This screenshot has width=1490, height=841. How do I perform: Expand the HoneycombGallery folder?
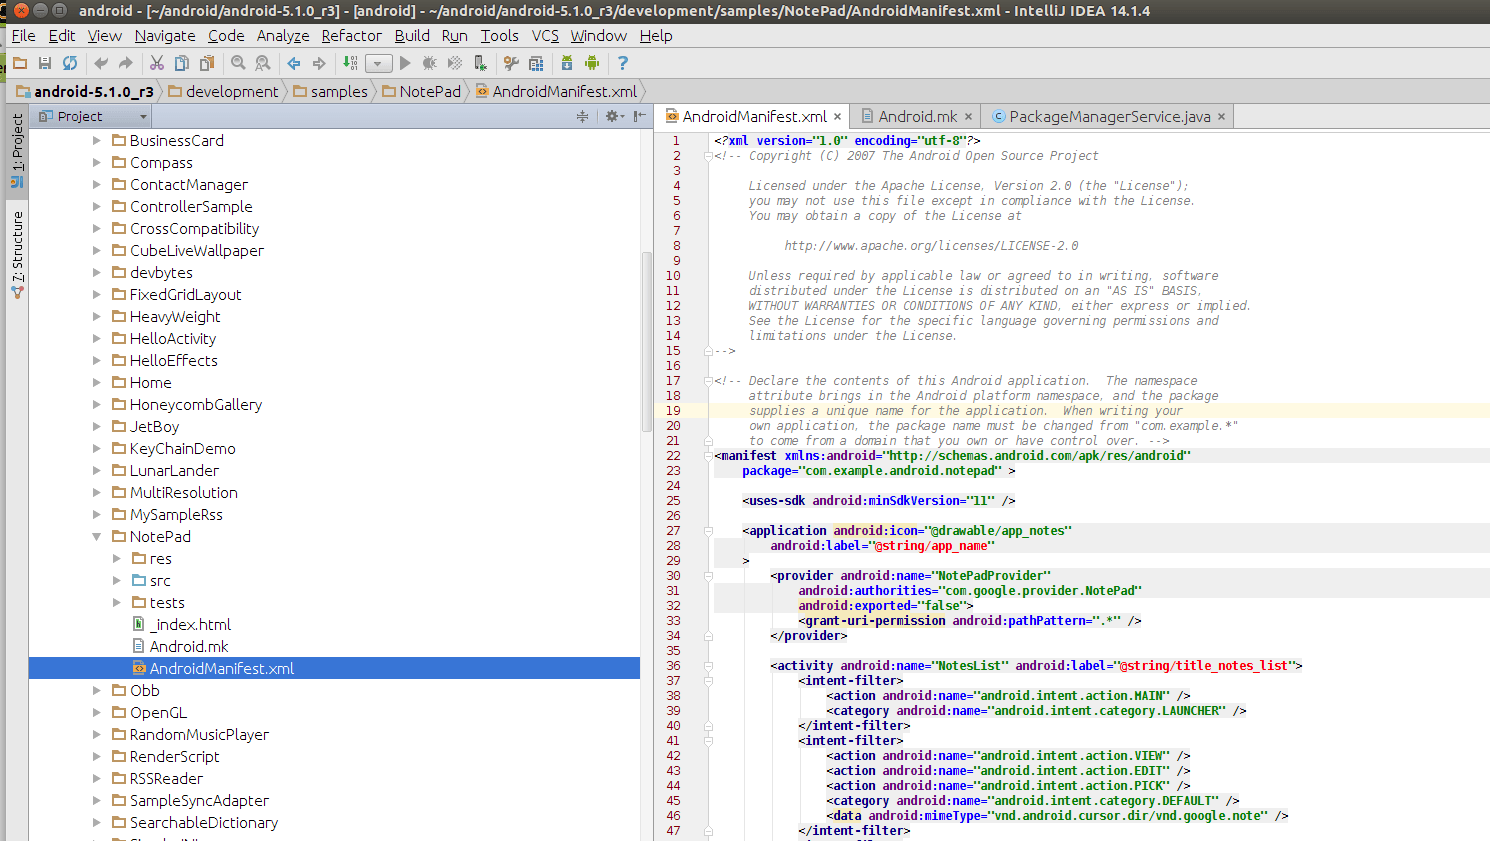(97, 405)
